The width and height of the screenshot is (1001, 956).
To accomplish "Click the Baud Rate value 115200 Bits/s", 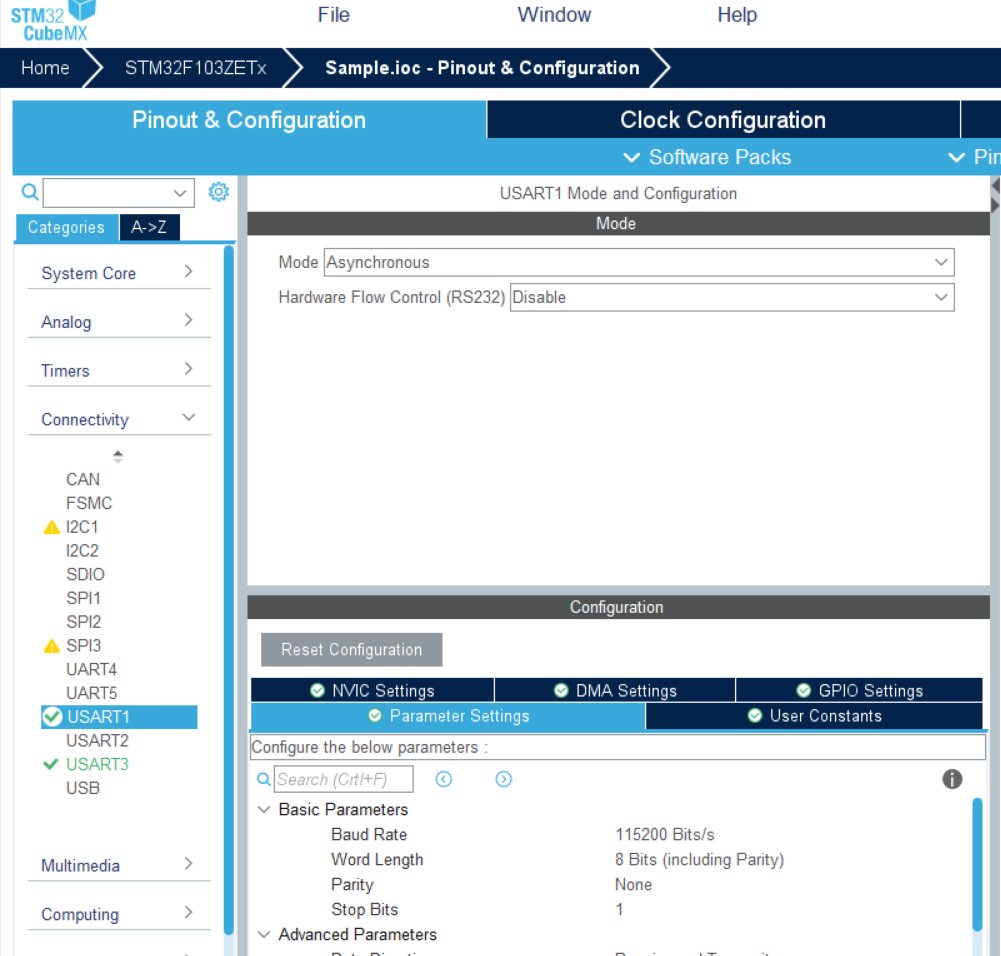I will pos(665,835).
